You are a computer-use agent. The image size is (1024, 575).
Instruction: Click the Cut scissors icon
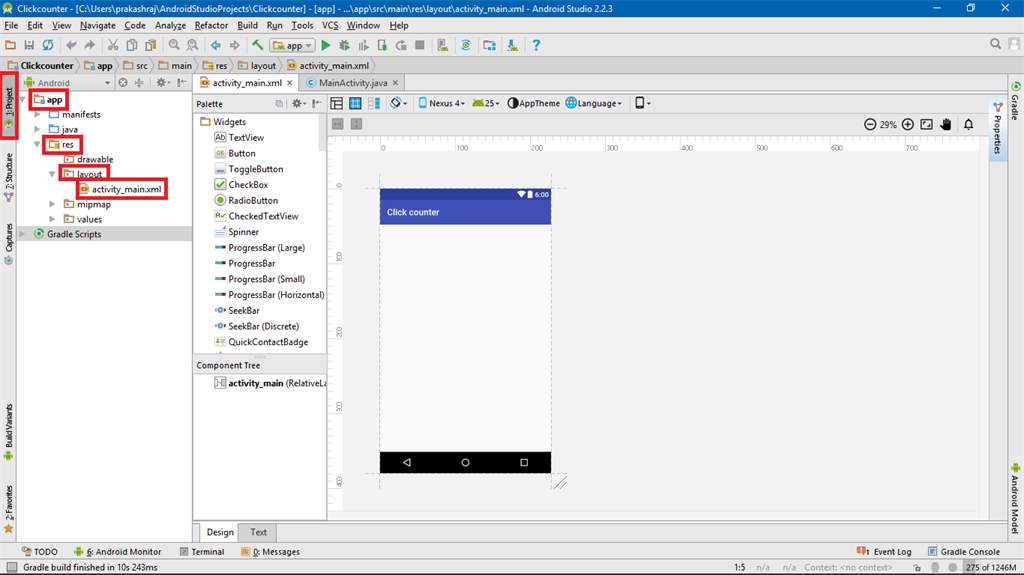(x=113, y=45)
